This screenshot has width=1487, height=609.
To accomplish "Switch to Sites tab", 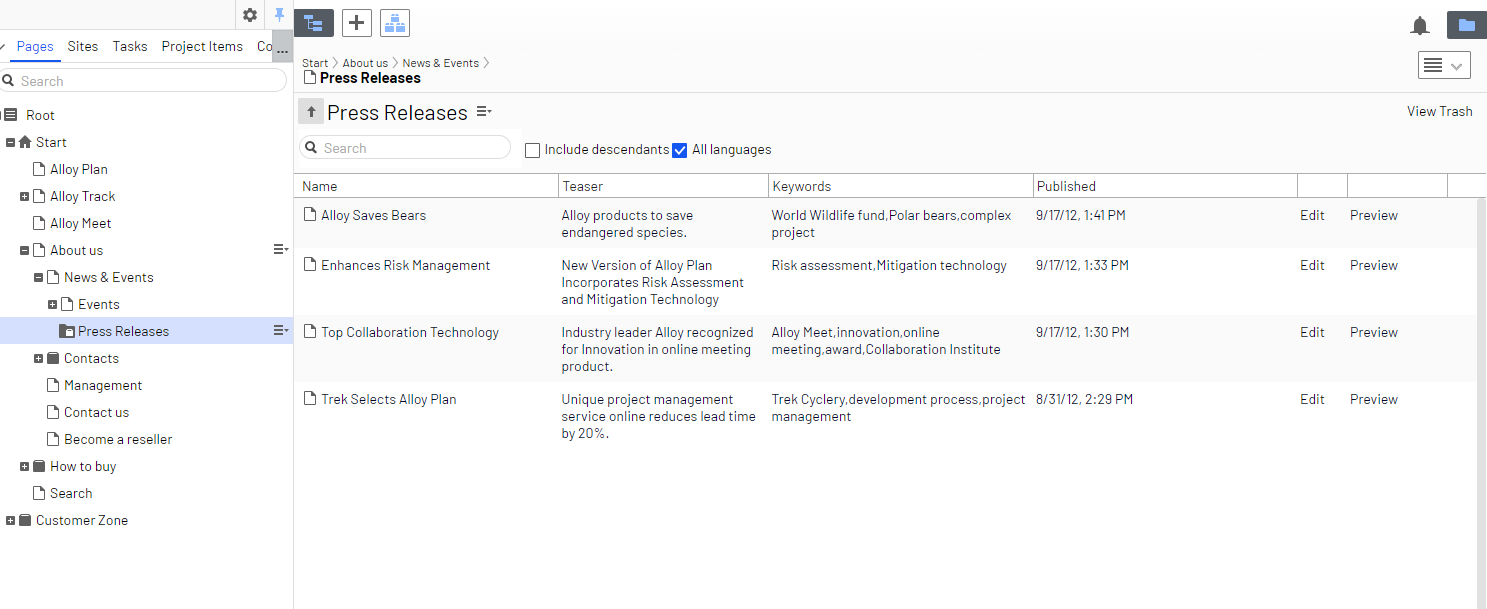I will click(x=83, y=46).
